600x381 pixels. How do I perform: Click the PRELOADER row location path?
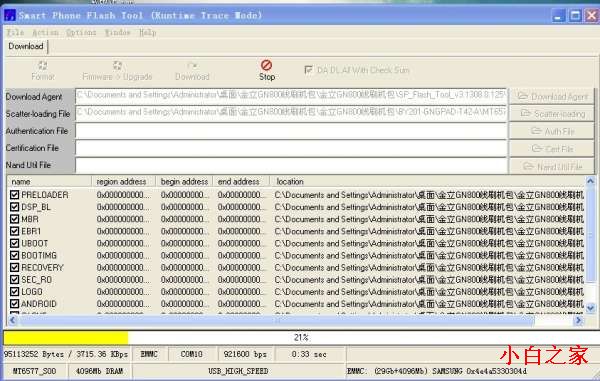[x=429, y=195]
